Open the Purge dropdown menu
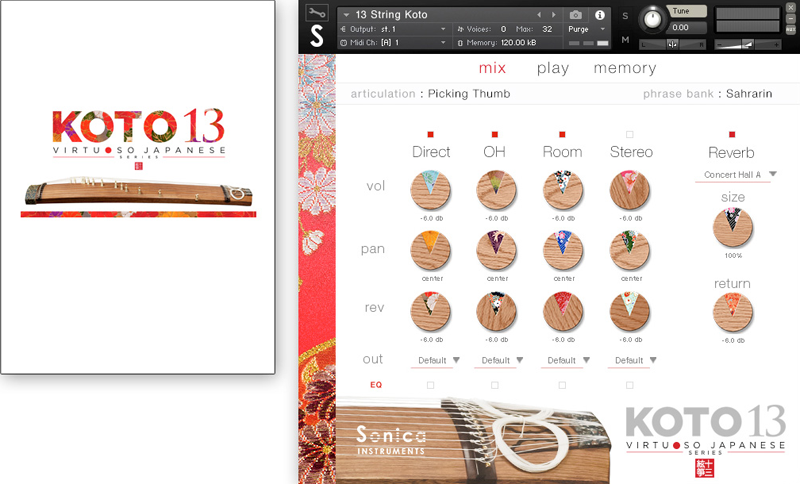800x484 pixels. pyautogui.click(x=603, y=29)
